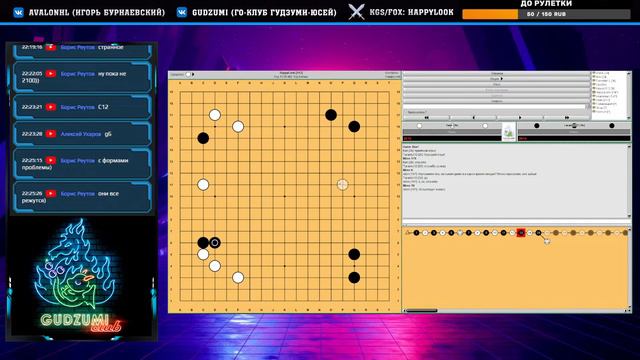Select black move 3 in the game tree
Image resolution: width=640 pixels, height=360 pixels.
click(433, 233)
